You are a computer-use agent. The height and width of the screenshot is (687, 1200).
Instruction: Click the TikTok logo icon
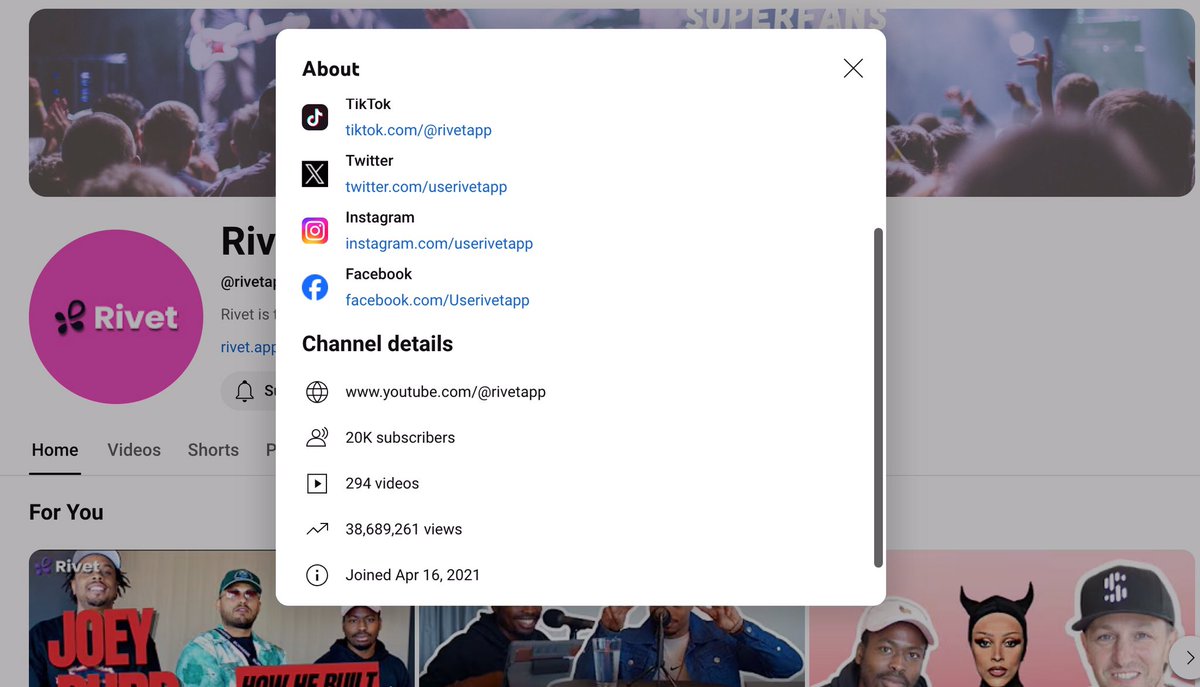[x=315, y=117]
